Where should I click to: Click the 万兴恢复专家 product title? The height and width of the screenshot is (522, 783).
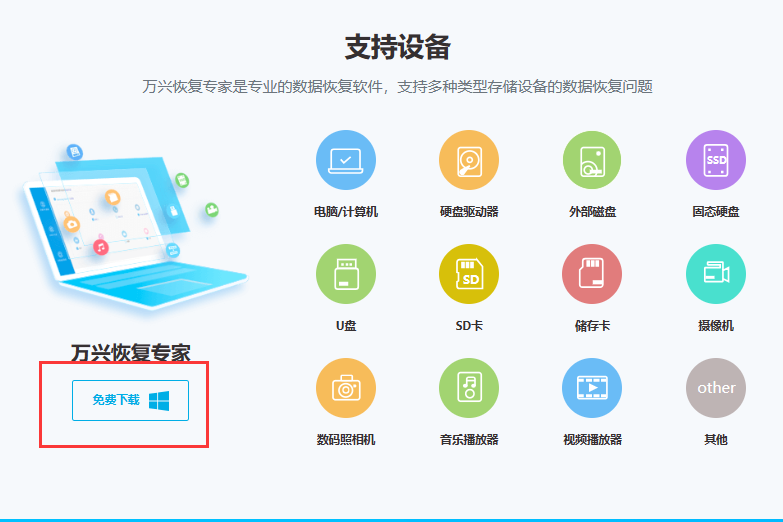pos(130,353)
